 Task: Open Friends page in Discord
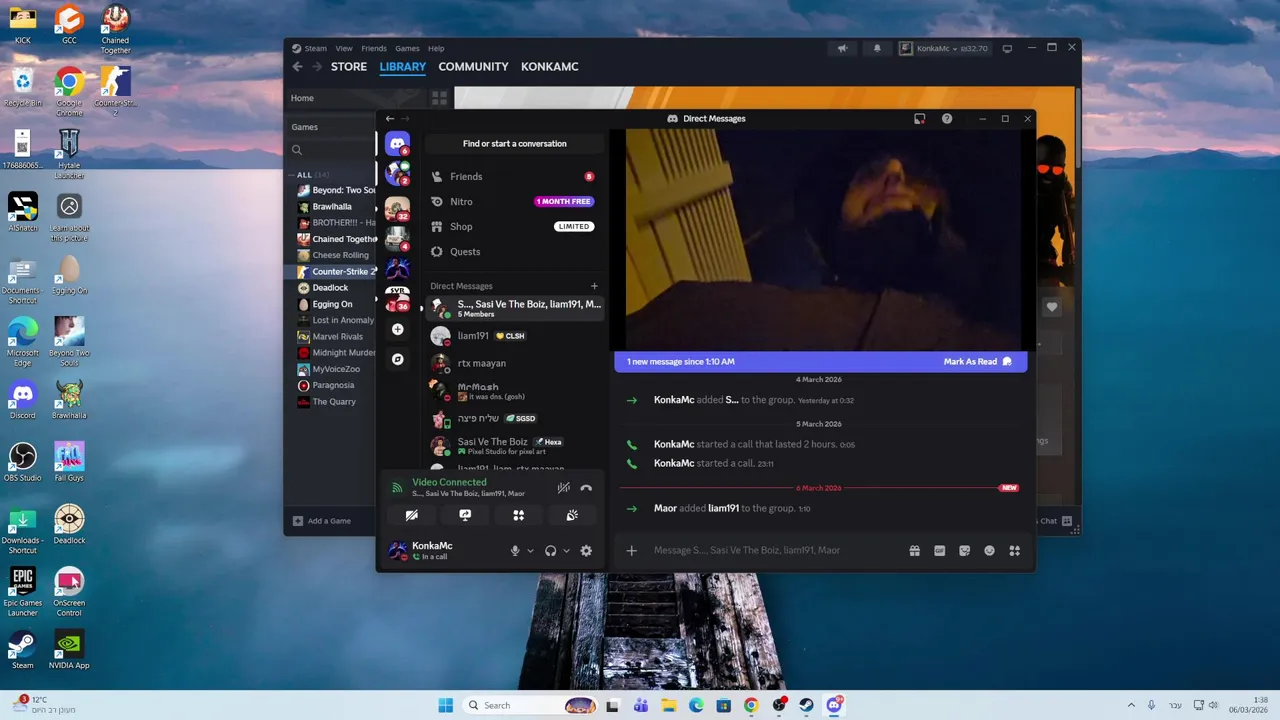point(514,176)
